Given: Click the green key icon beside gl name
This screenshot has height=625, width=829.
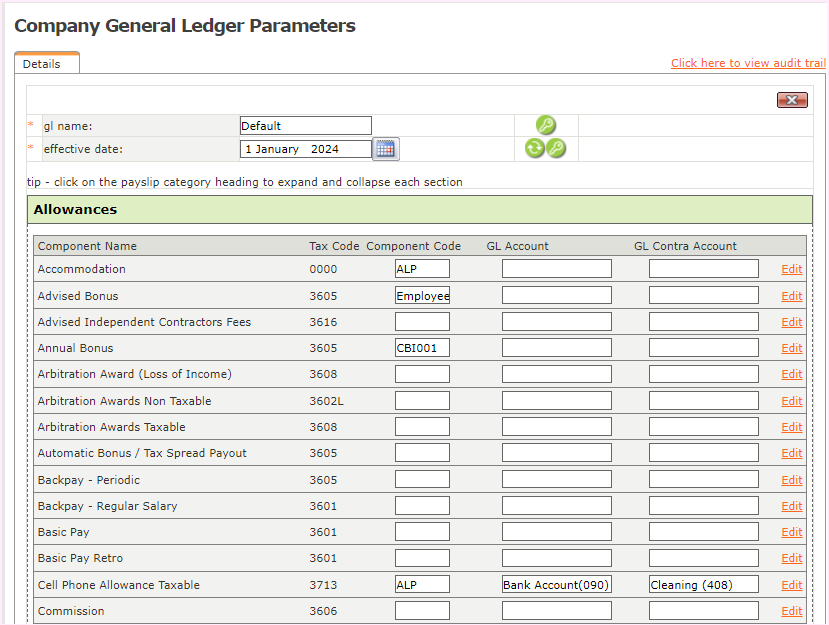Looking at the screenshot, I should [x=545, y=125].
